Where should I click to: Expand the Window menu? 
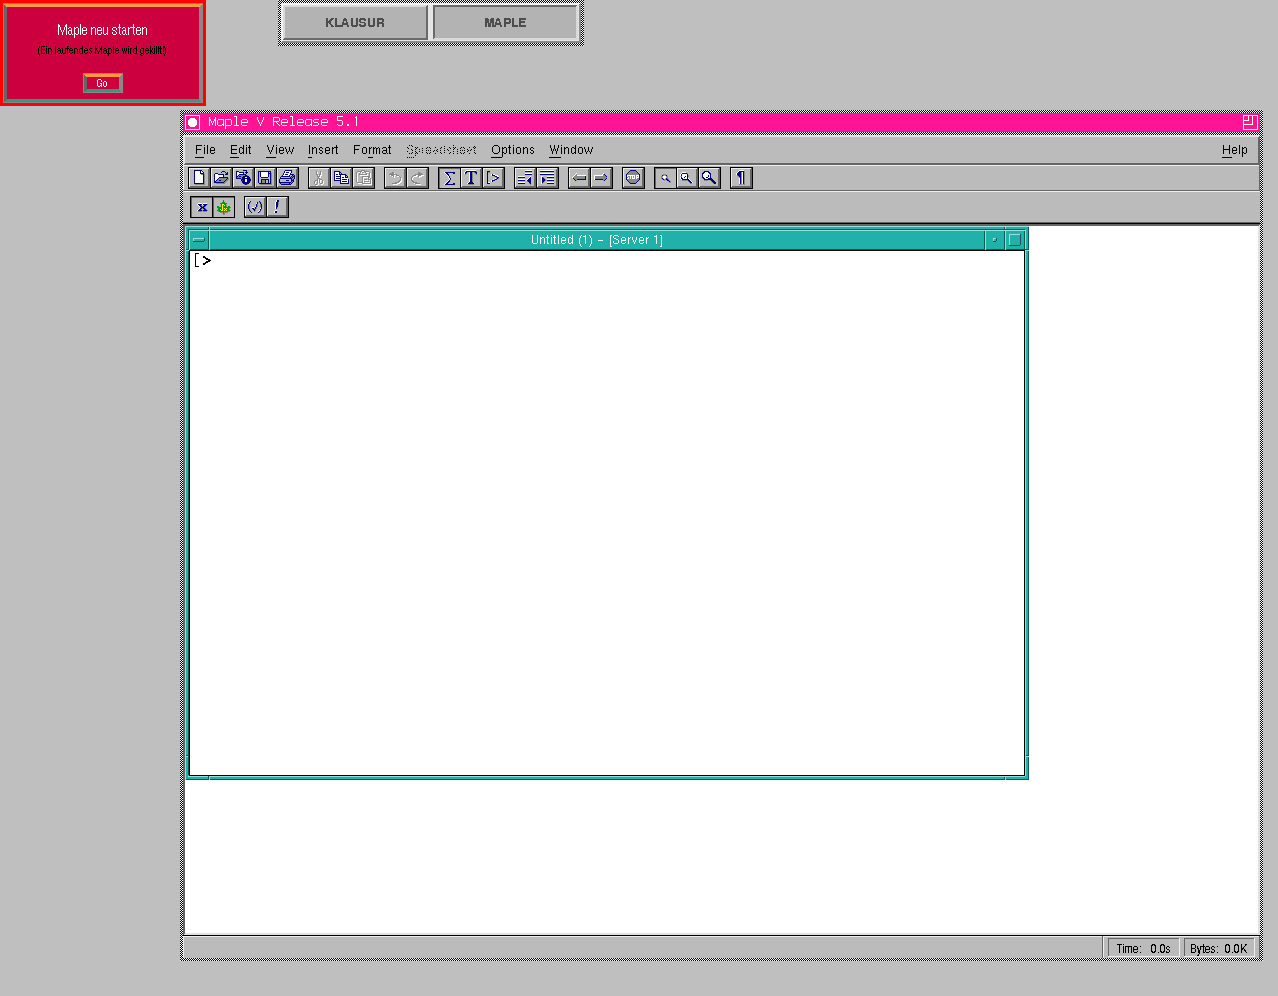(571, 150)
